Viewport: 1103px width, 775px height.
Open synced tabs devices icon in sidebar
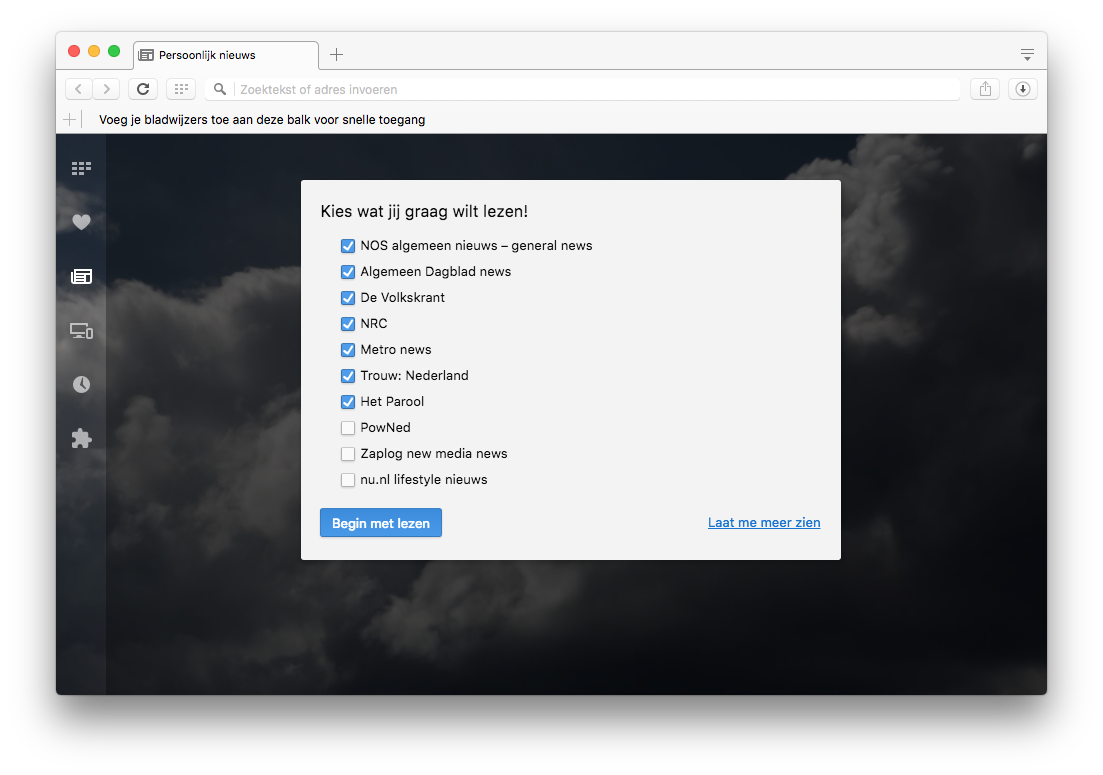pyautogui.click(x=81, y=331)
